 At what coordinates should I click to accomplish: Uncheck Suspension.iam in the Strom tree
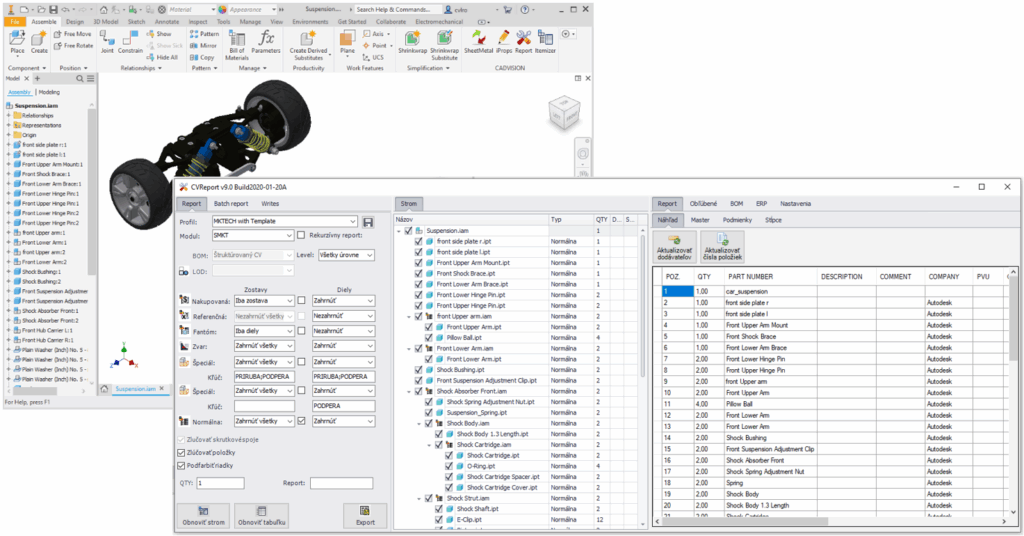(x=408, y=230)
